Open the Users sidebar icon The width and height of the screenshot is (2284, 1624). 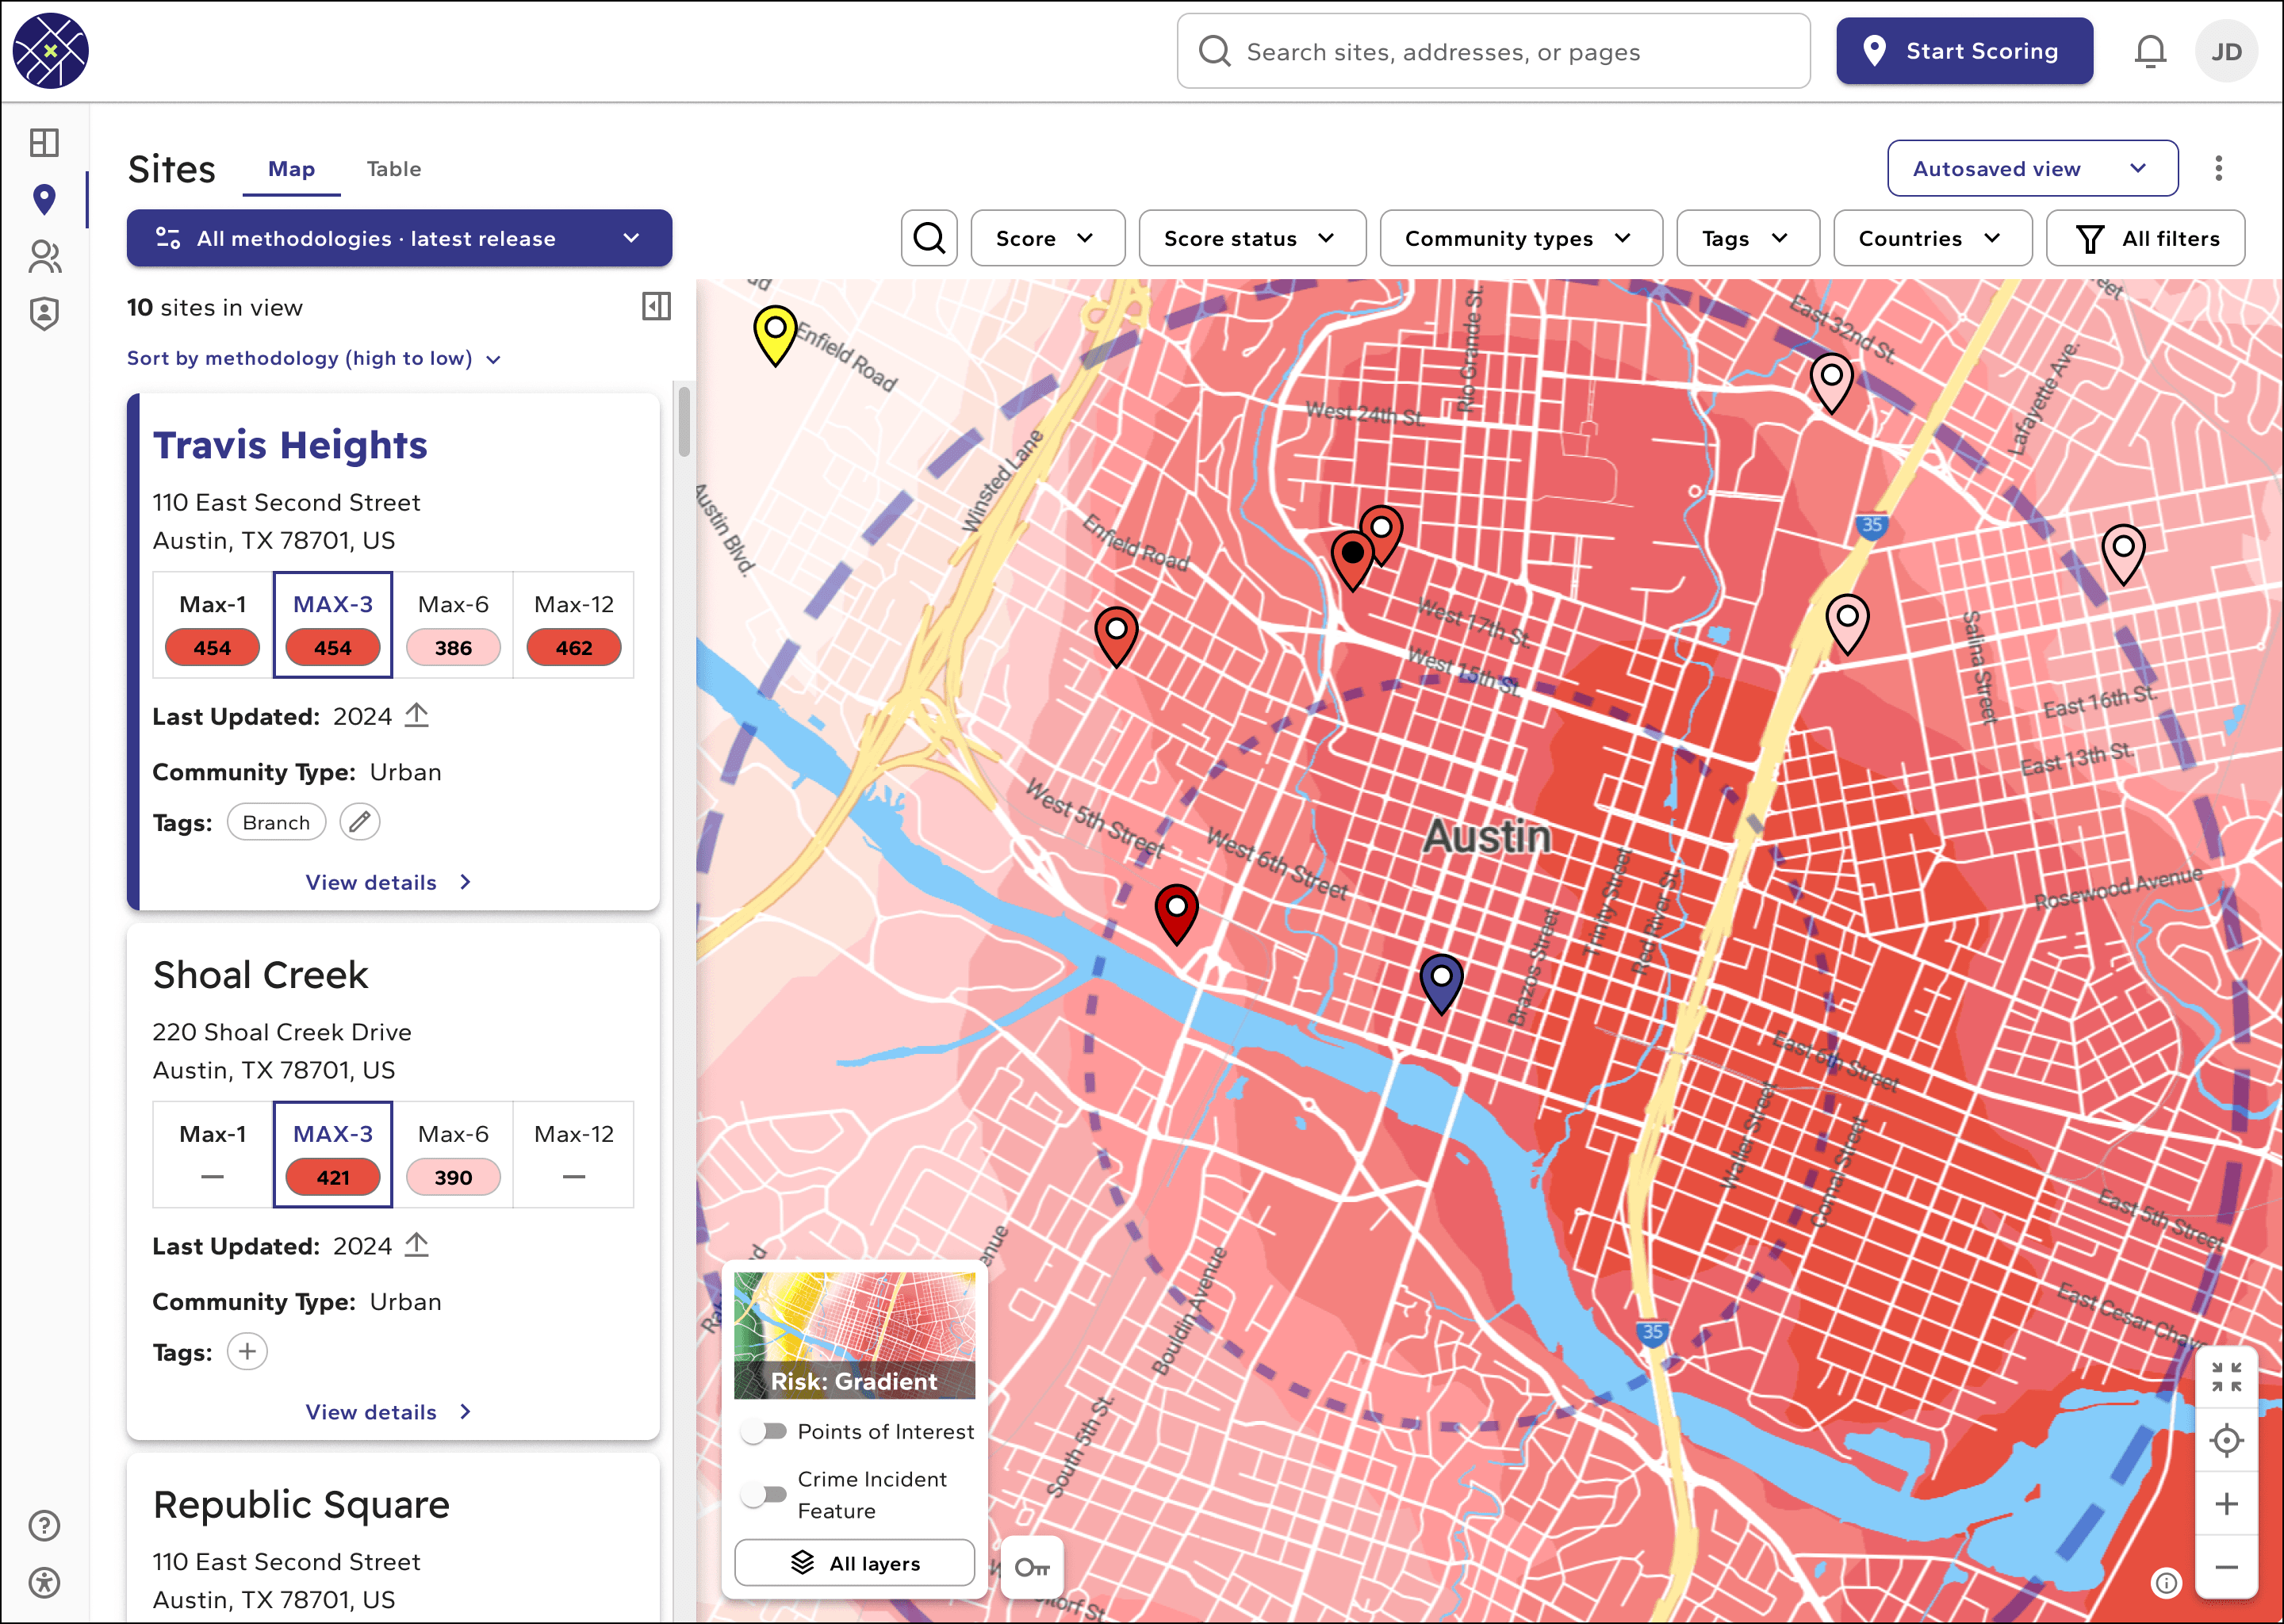[x=44, y=257]
